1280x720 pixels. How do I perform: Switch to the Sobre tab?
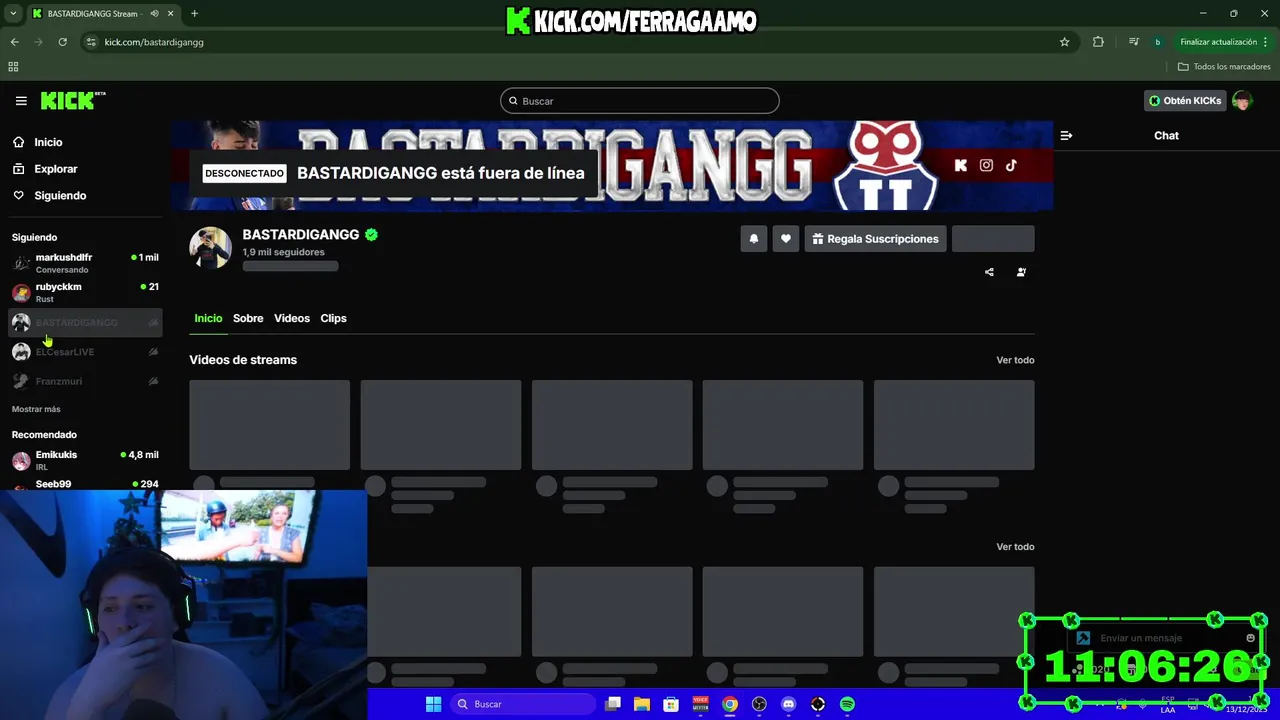tap(248, 318)
